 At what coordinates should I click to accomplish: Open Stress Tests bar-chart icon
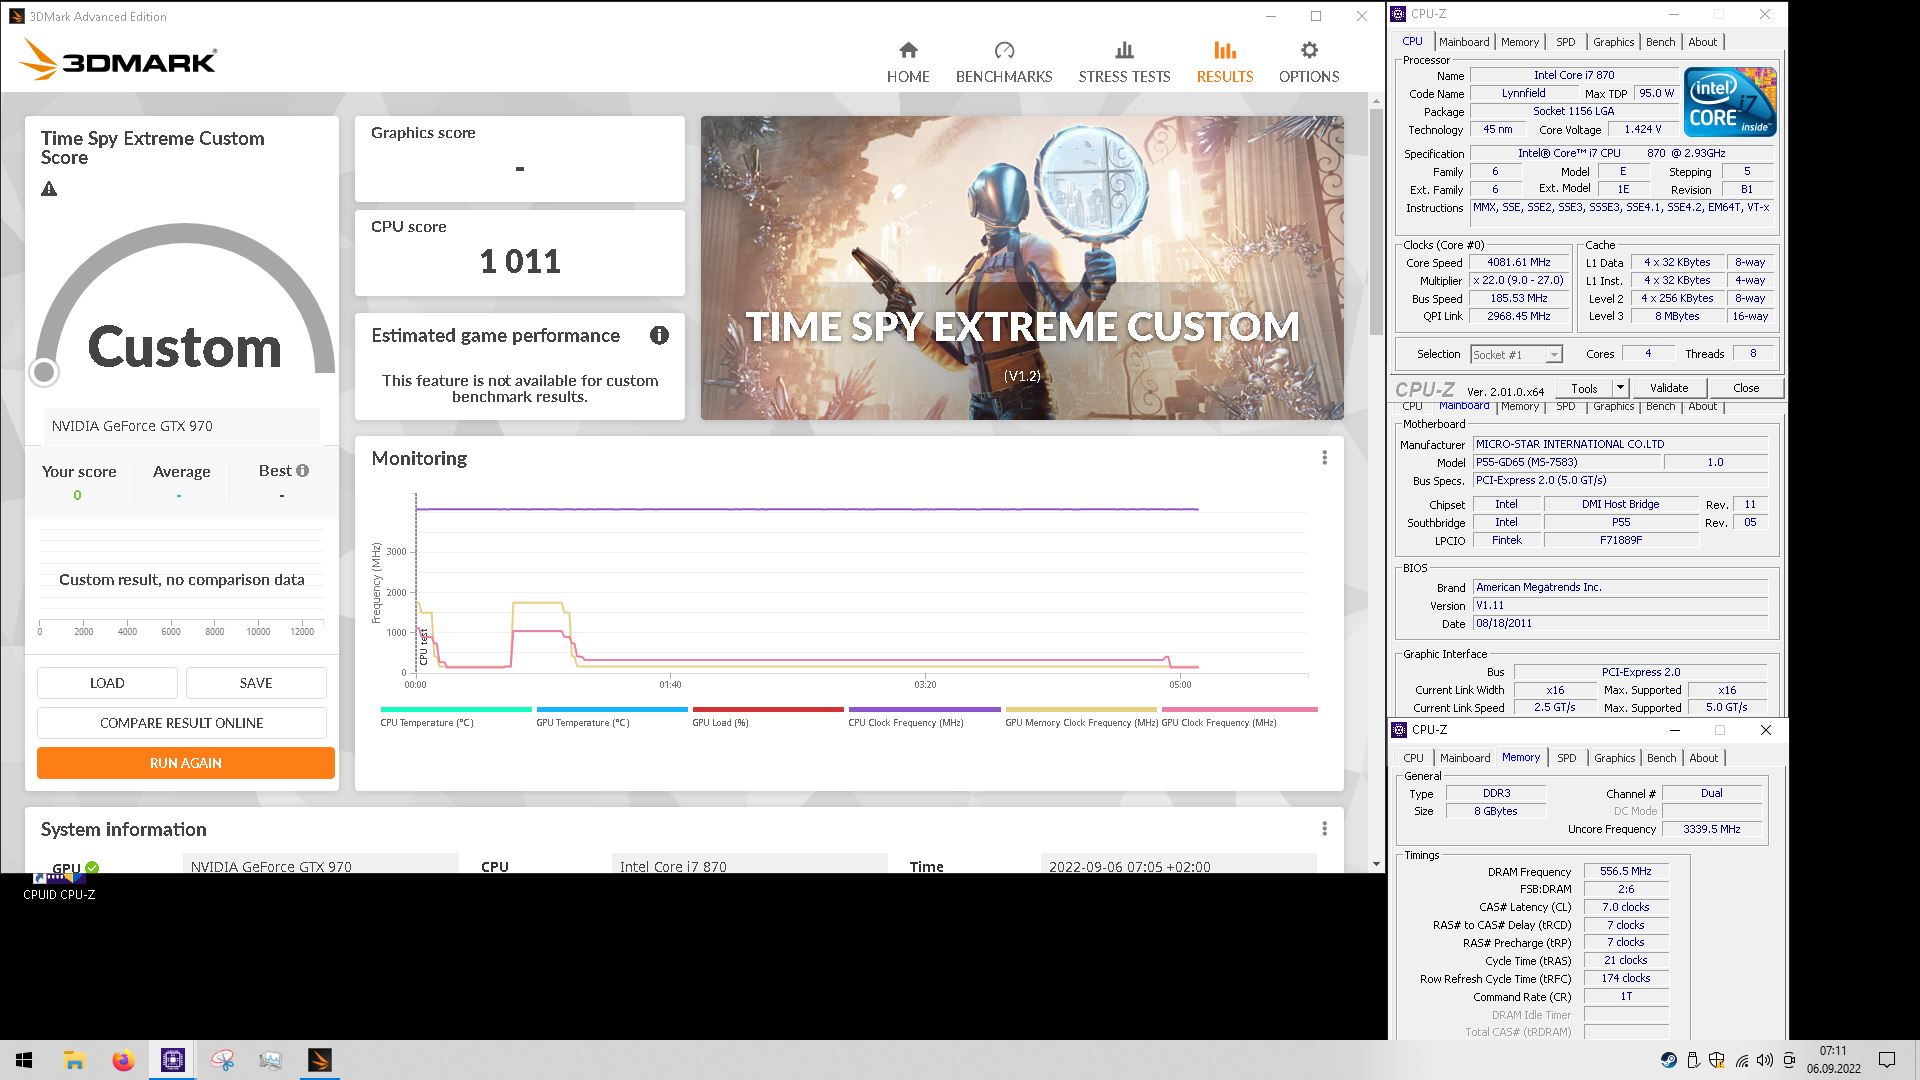coord(1124,50)
